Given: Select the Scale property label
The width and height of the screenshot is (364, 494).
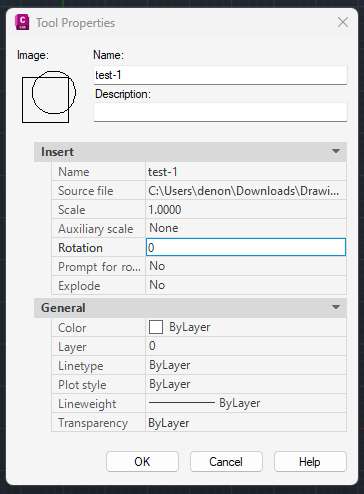Looking at the screenshot, I should 72,210.
